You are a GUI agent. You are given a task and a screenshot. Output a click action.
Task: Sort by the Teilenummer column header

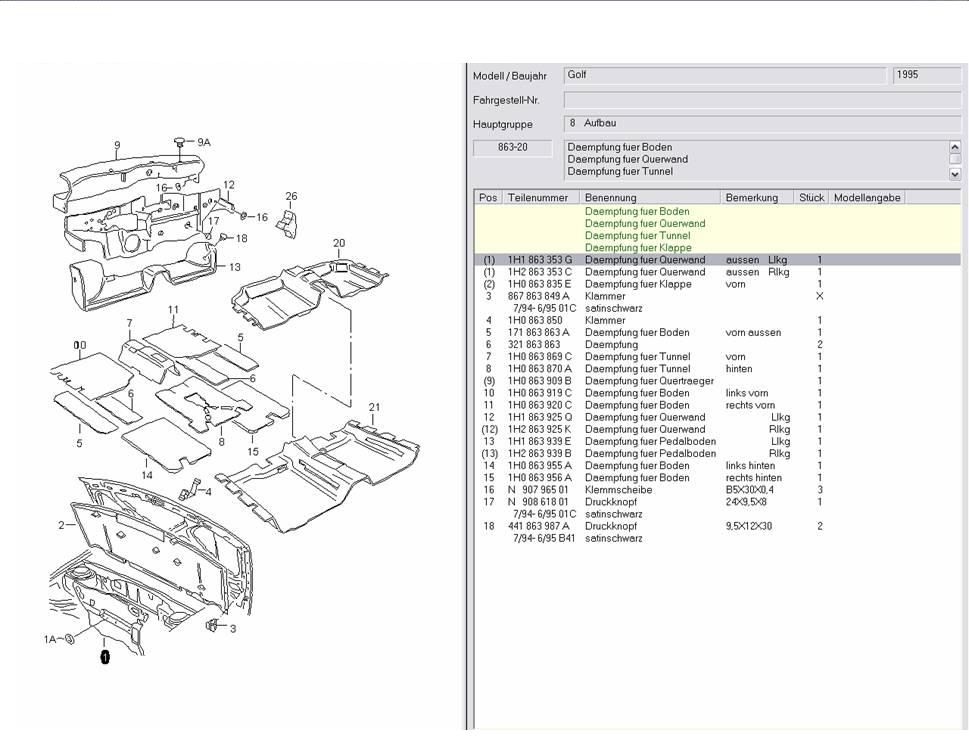540,198
